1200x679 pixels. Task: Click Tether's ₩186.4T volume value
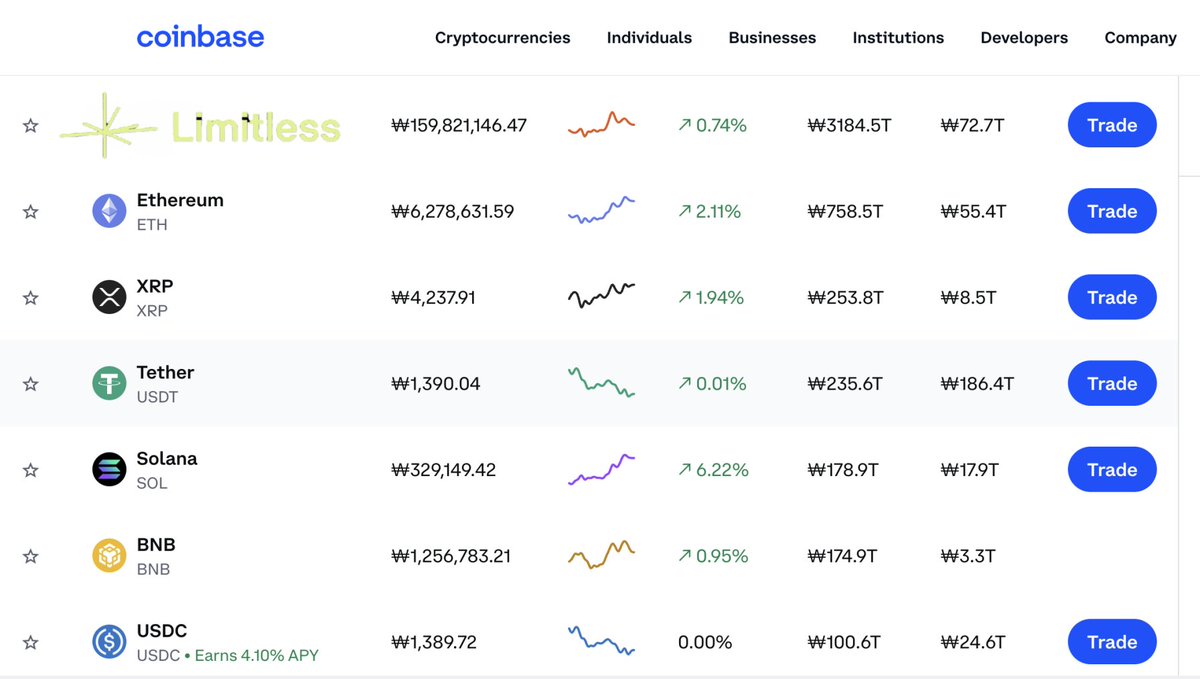(977, 383)
